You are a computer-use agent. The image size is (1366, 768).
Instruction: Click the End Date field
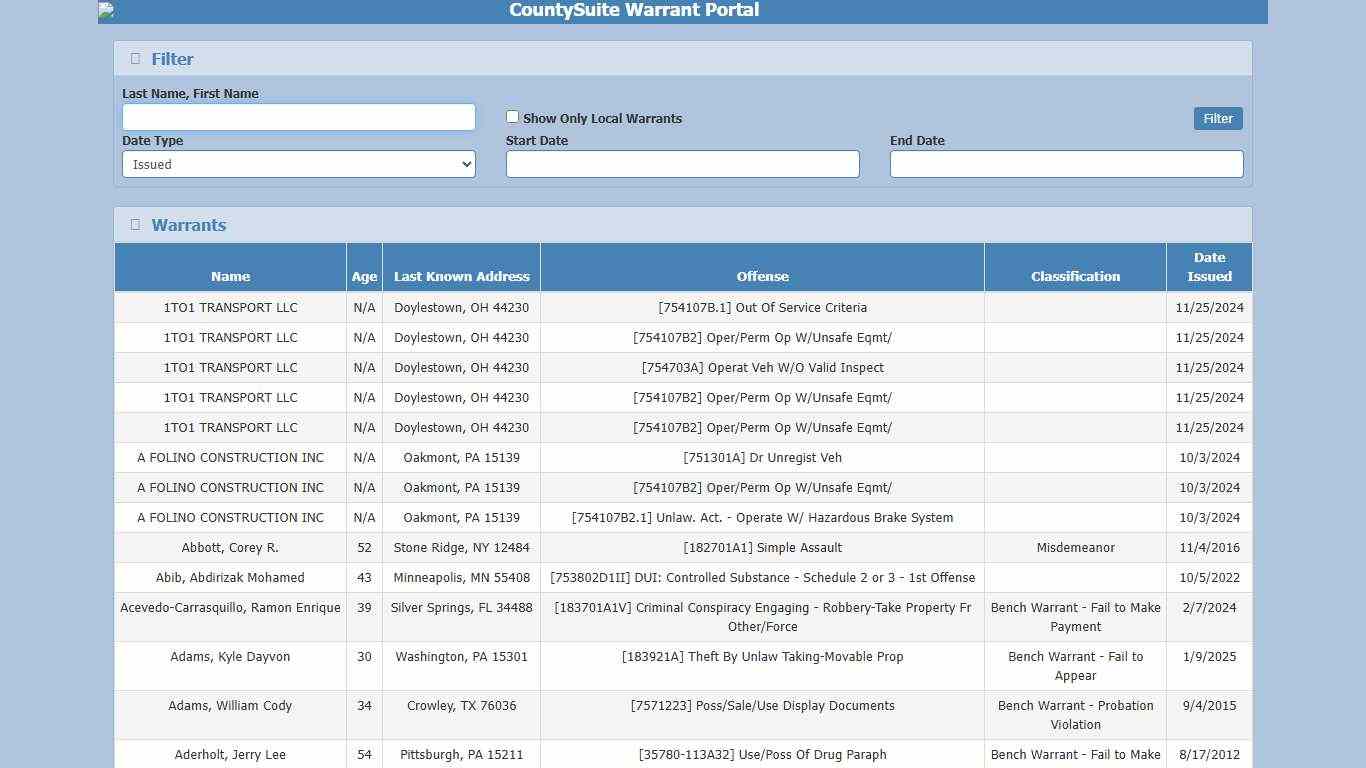(x=1066, y=164)
